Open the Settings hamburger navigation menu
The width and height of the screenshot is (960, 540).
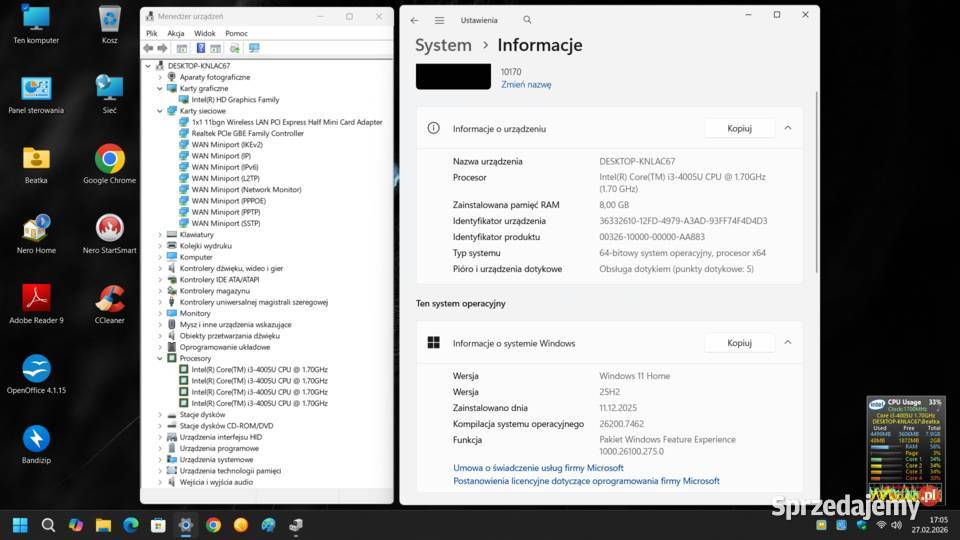pos(439,20)
